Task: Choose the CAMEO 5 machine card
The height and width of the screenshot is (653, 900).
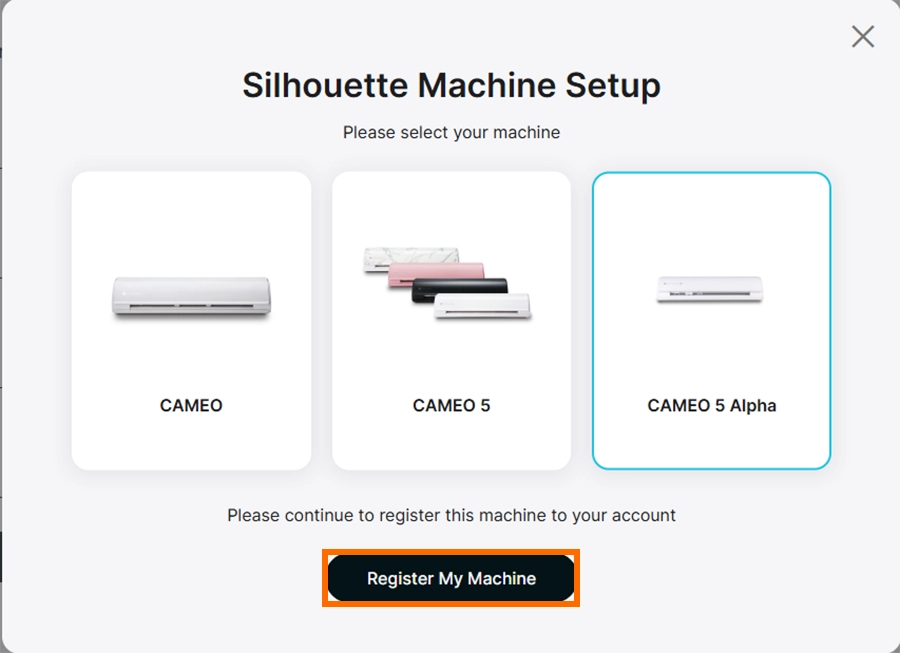Action: coord(451,320)
